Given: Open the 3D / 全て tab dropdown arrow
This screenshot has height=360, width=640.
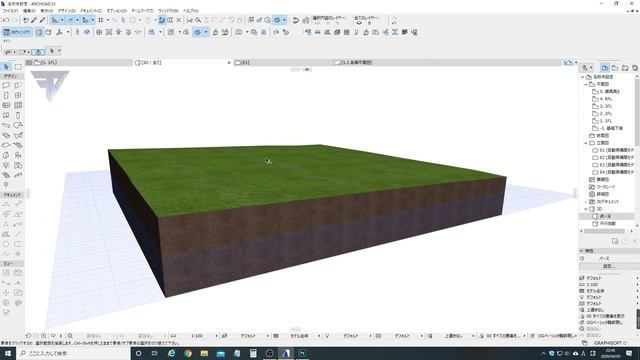Looking at the screenshot, I should (229, 62).
